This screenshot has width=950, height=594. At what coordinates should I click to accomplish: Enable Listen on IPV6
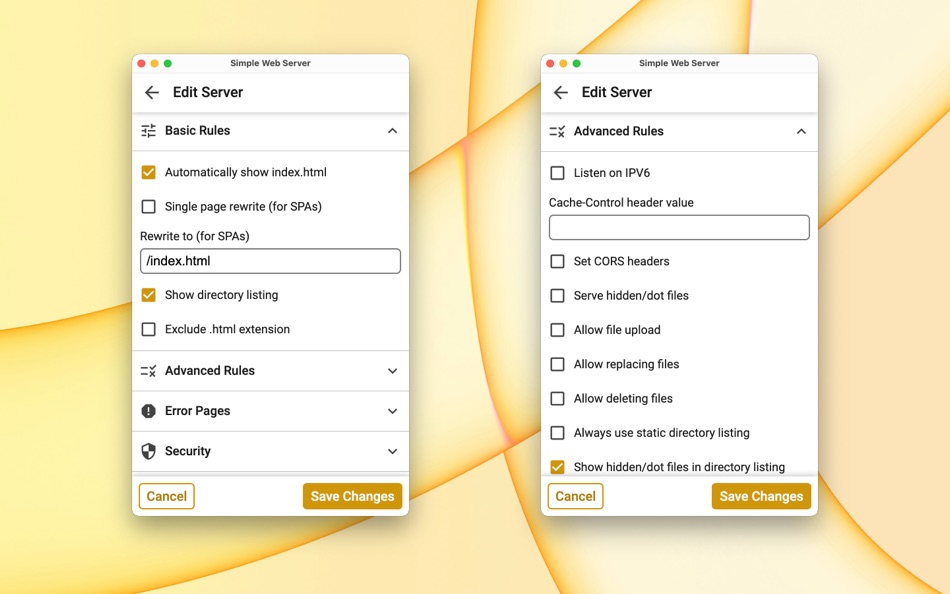557,173
